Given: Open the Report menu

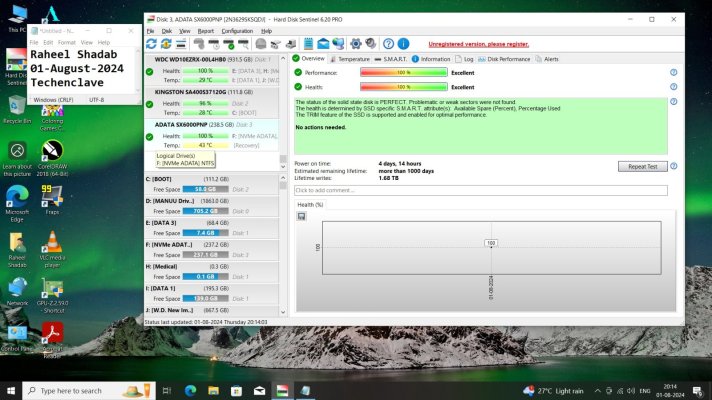Looking at the screenshot, I should tap(206, 31).
